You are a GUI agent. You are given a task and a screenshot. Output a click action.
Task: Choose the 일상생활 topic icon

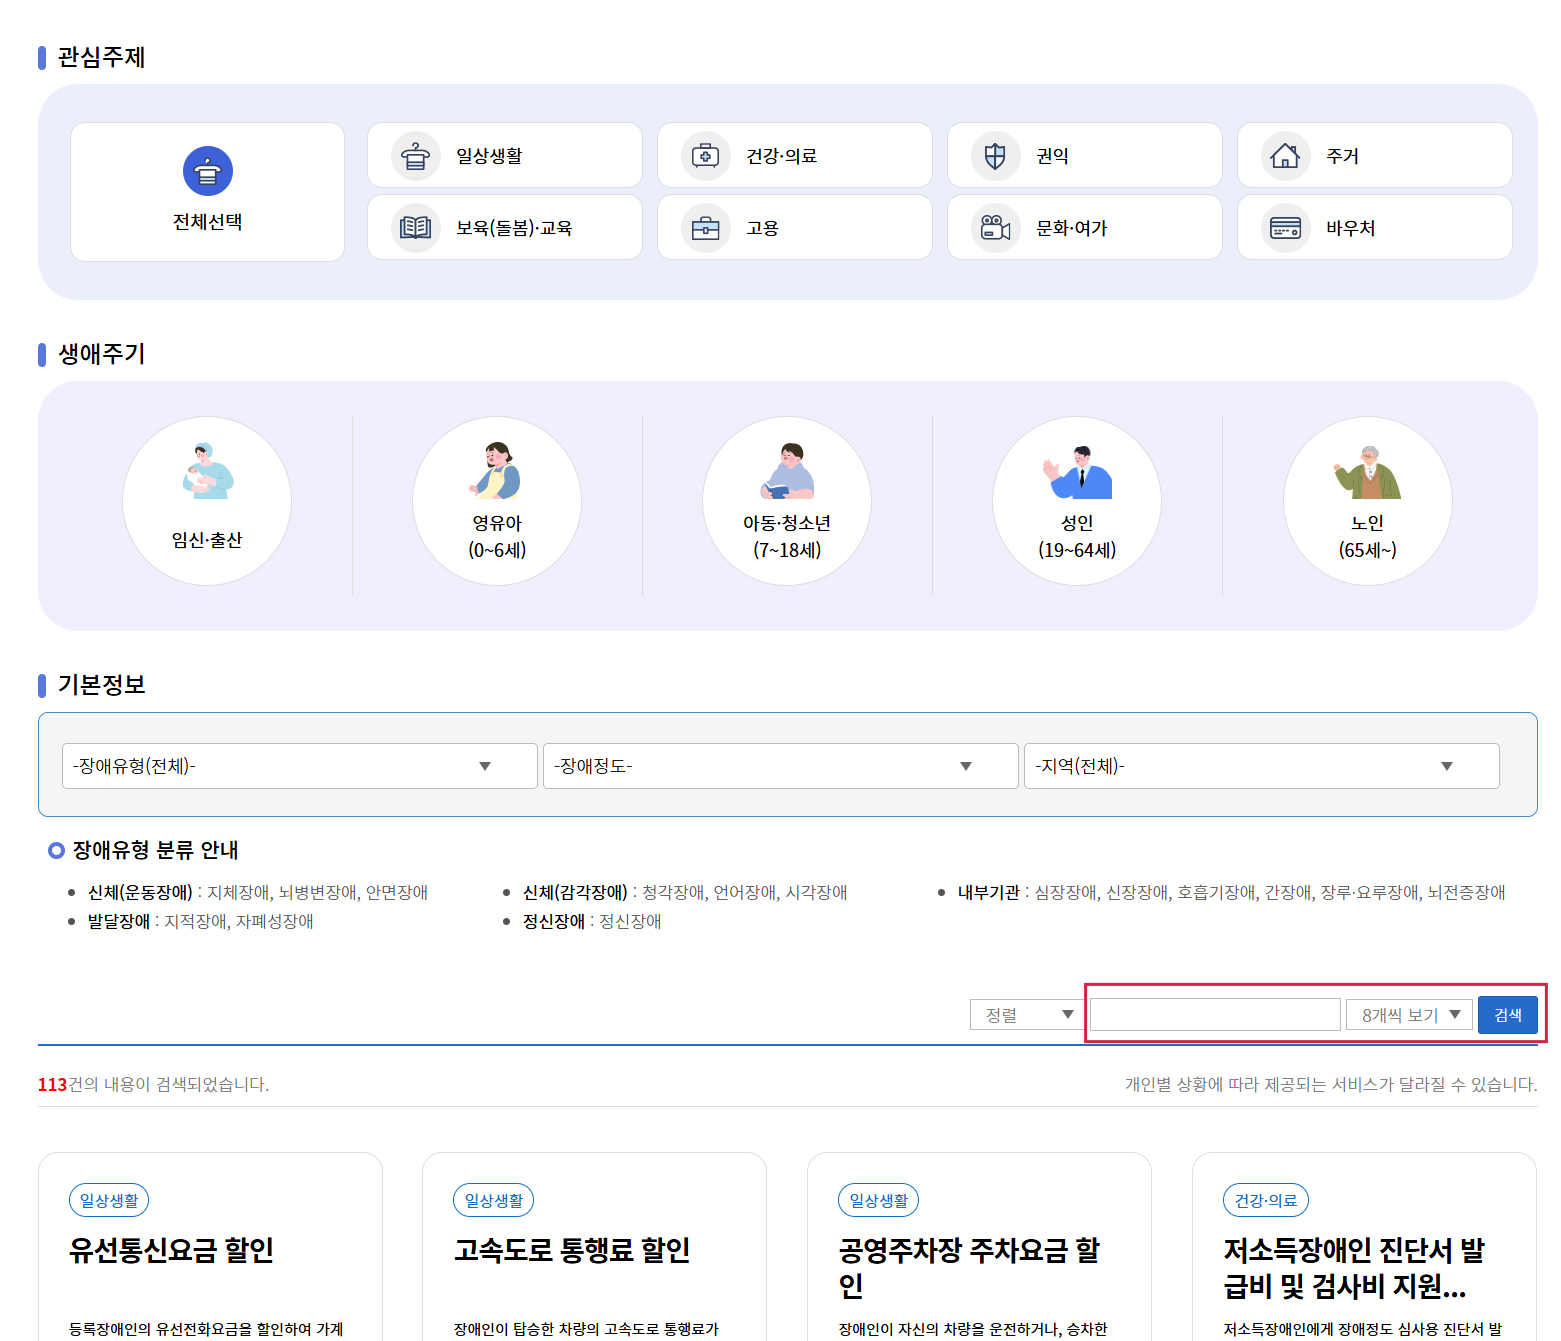tap(415, 156)
